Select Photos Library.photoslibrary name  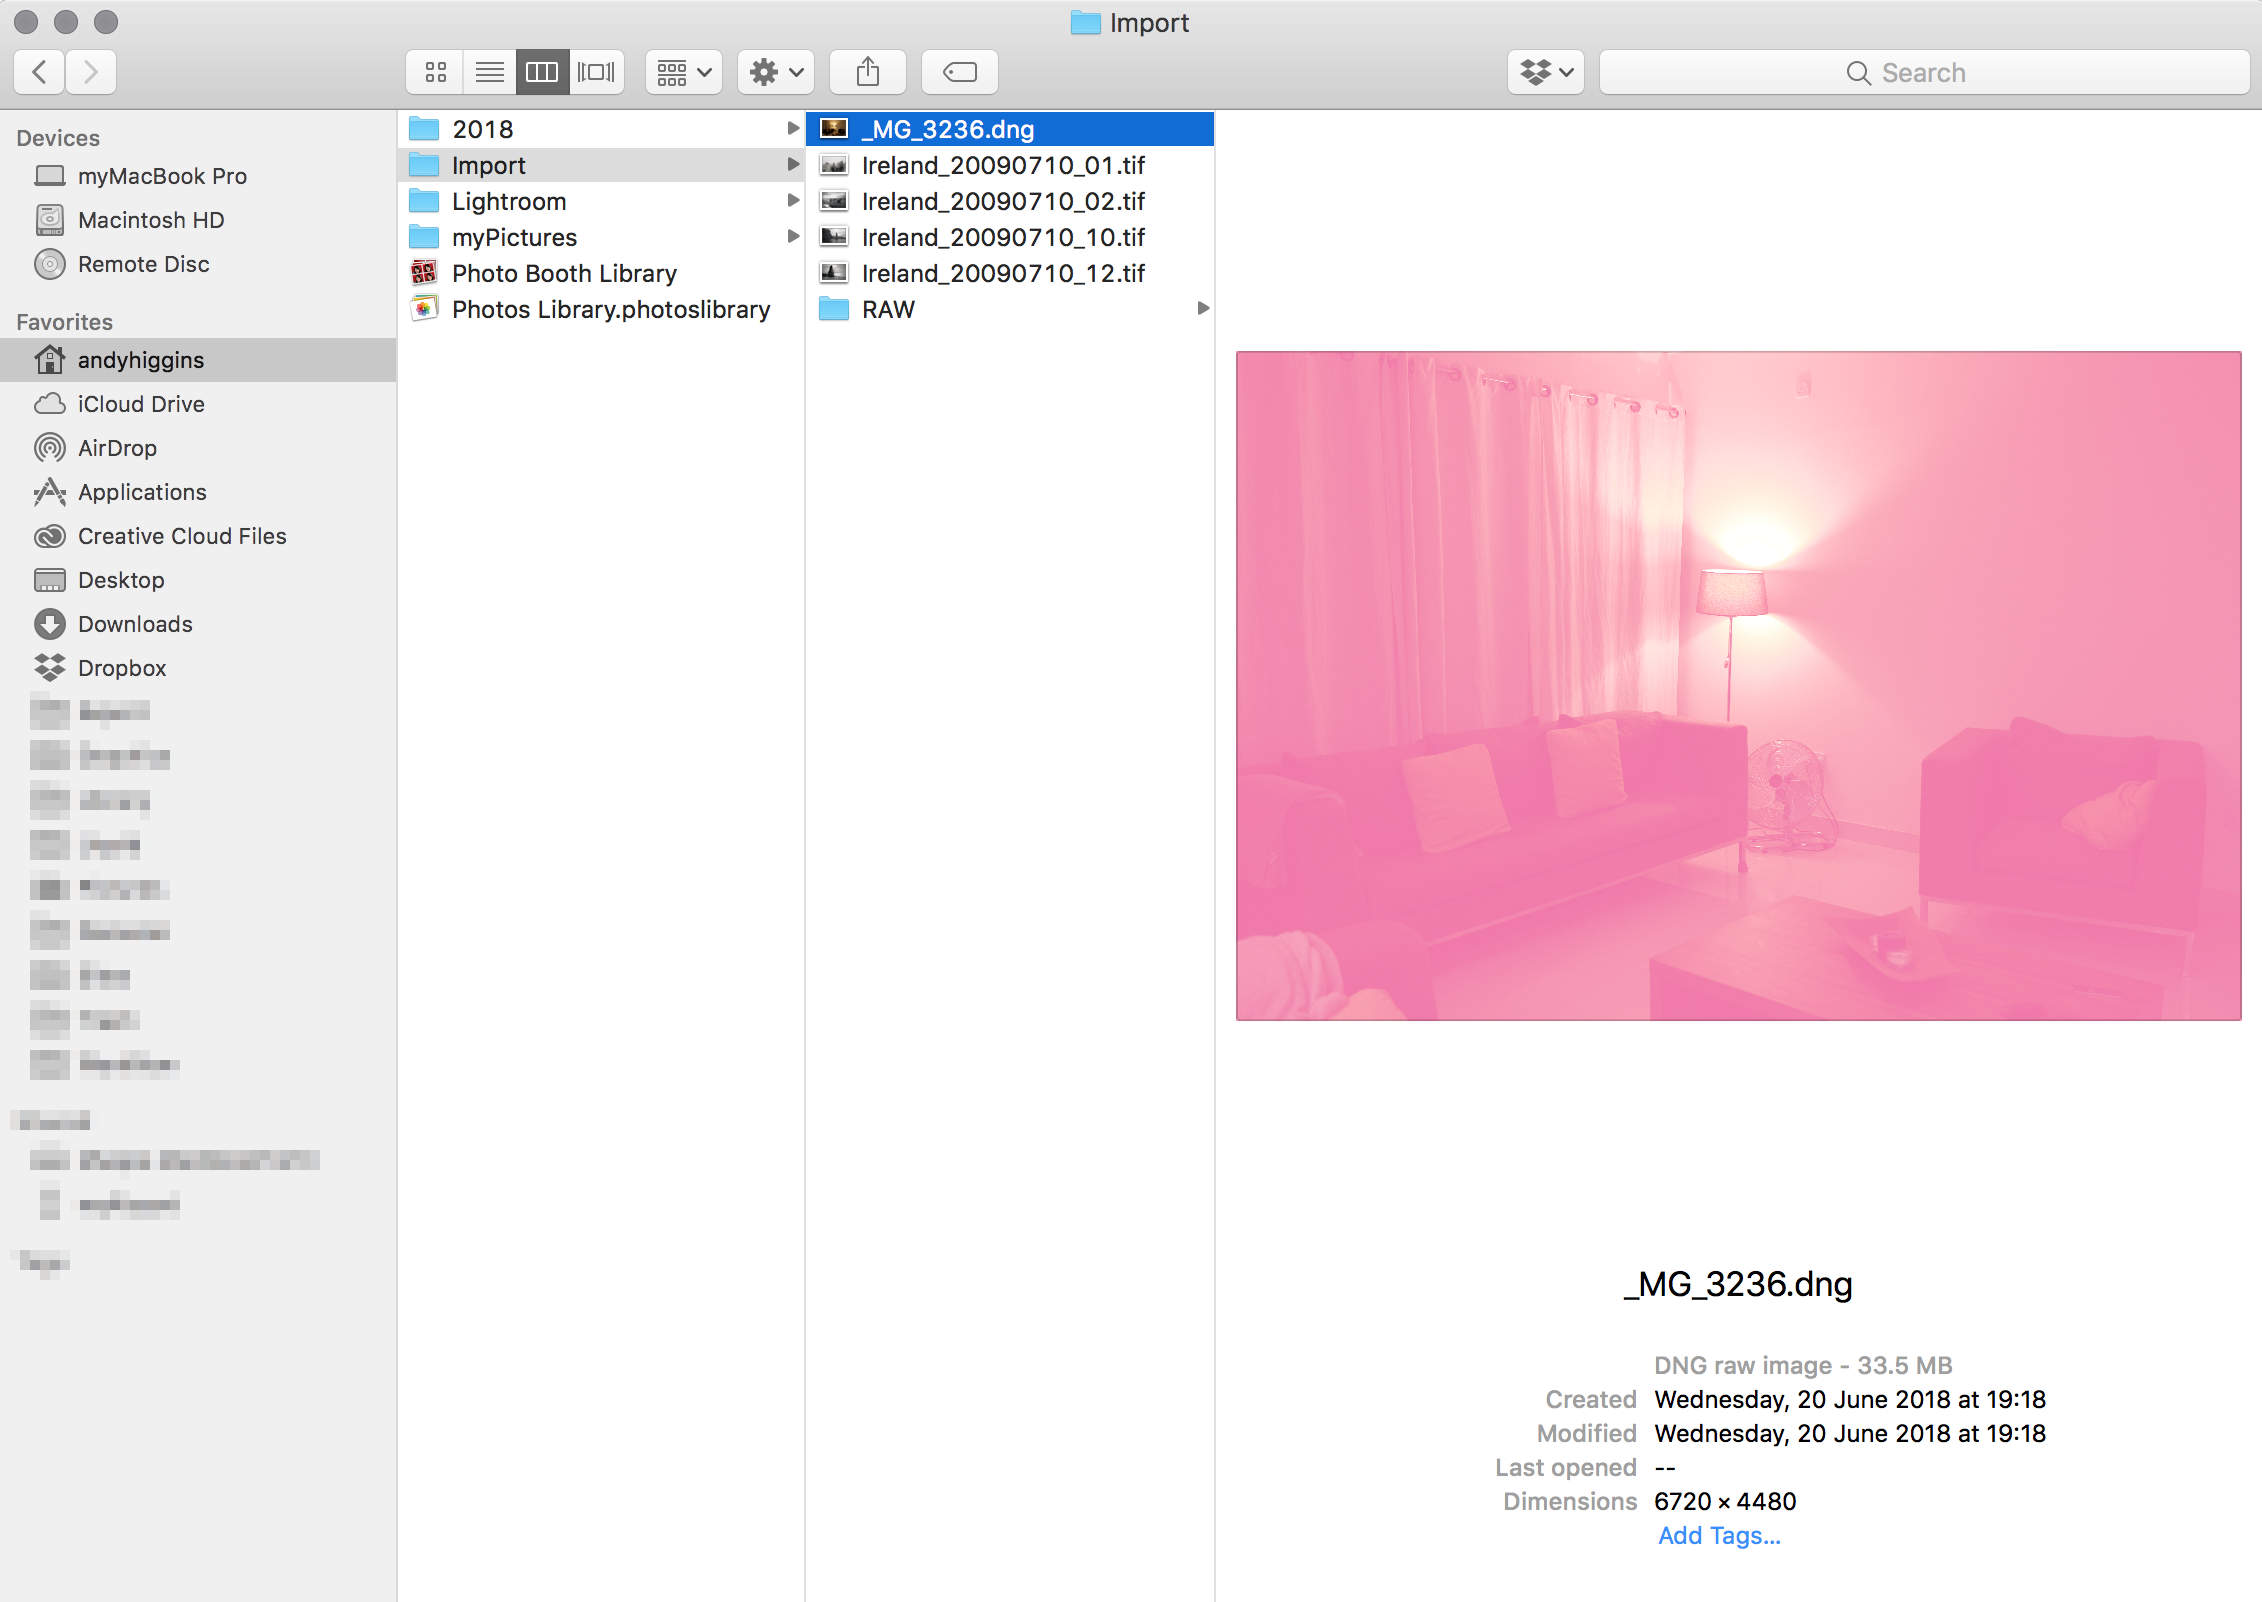(611, 309)
